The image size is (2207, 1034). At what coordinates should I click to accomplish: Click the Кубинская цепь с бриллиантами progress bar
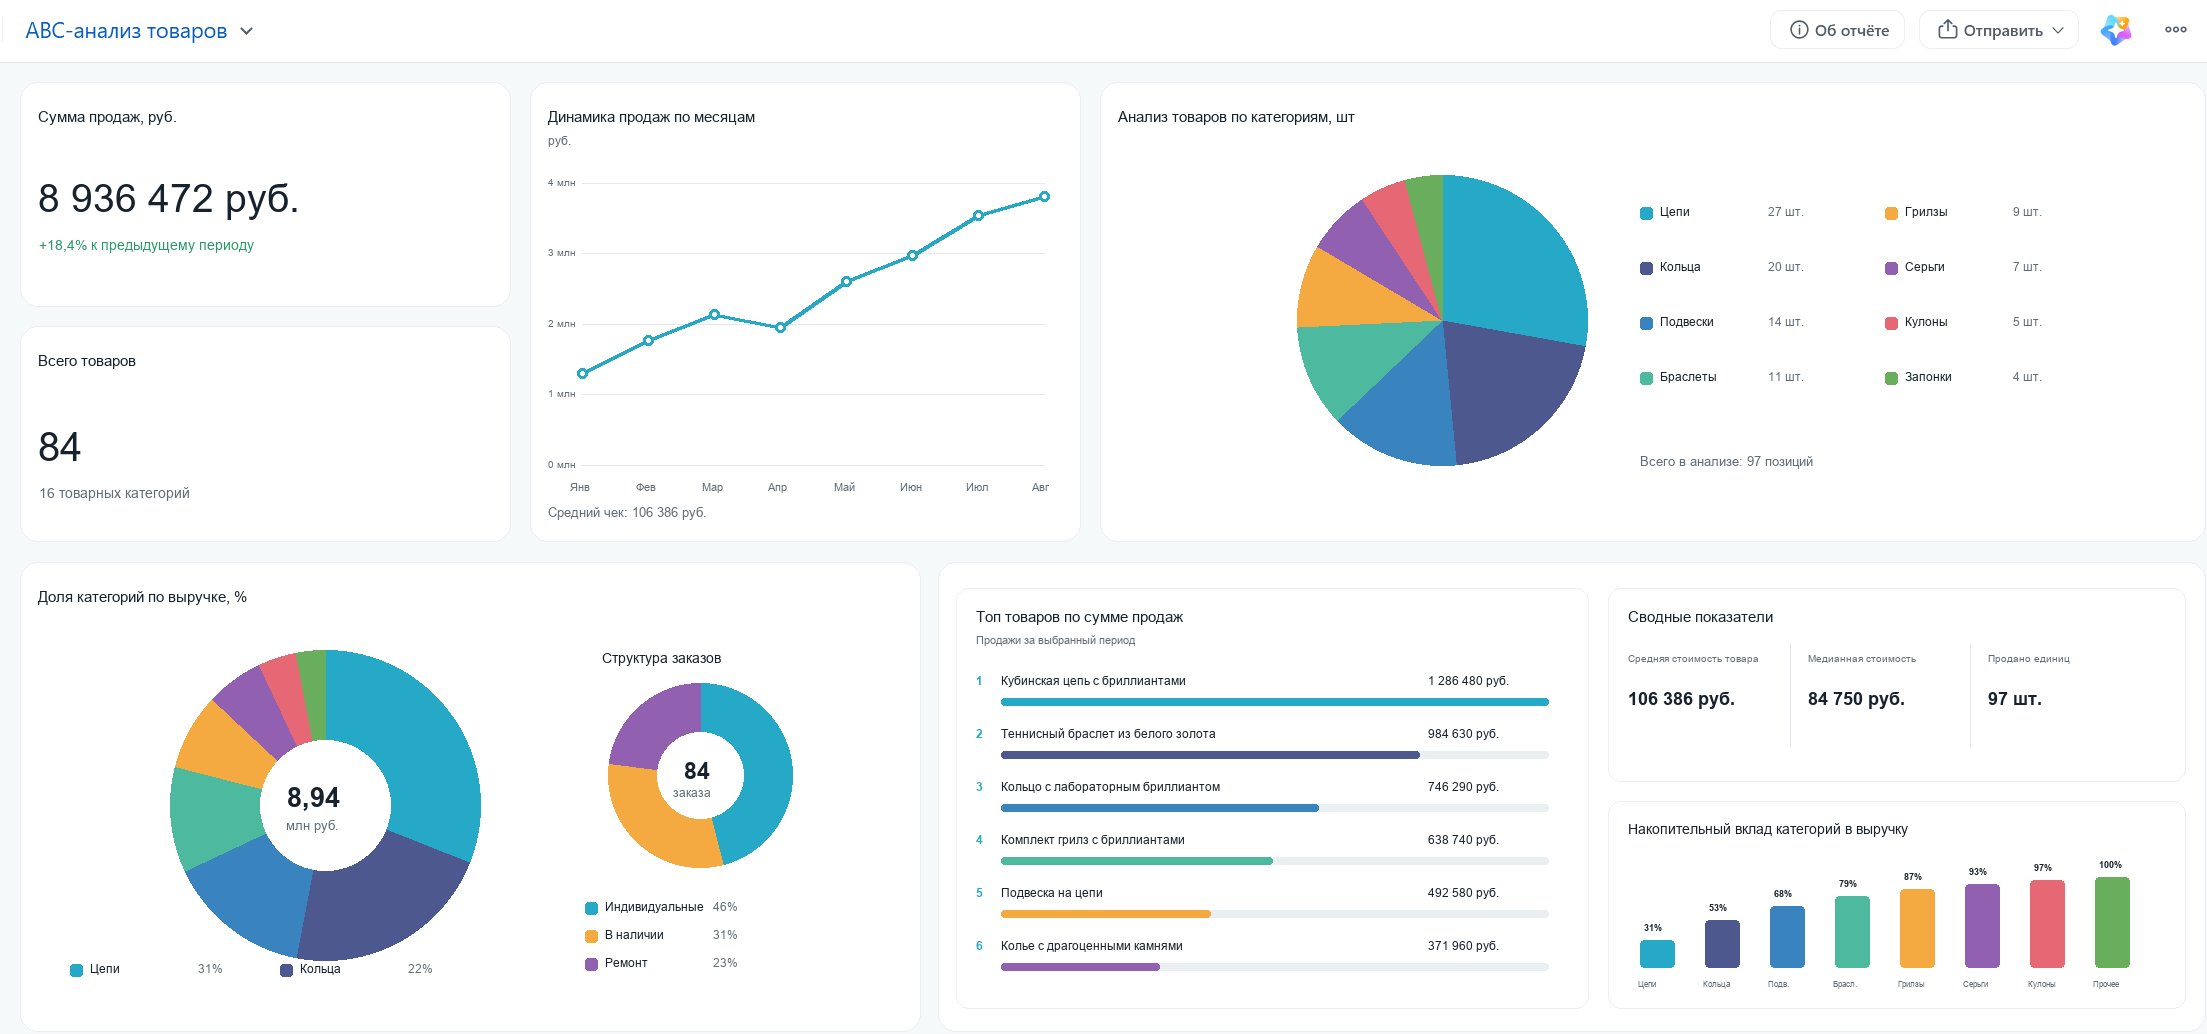(x=1275, y=702)
